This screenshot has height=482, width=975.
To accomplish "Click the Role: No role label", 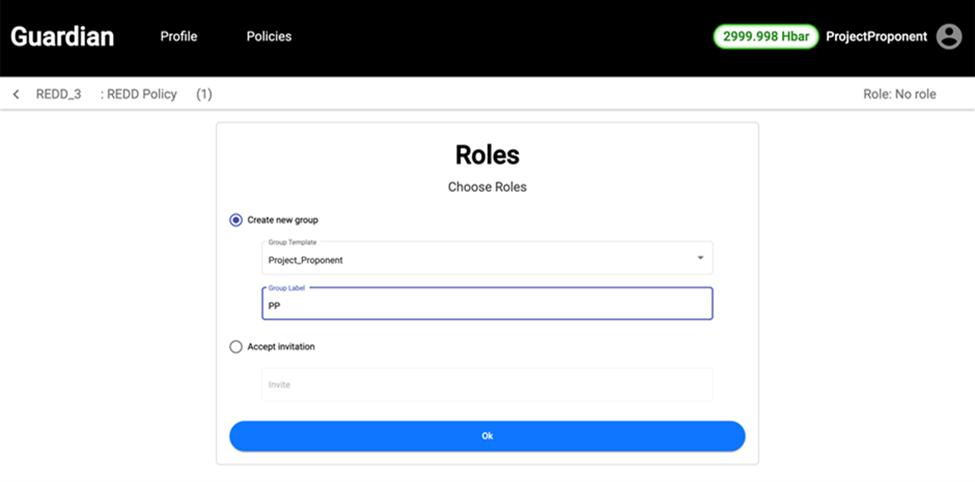I will coord(899,94).
